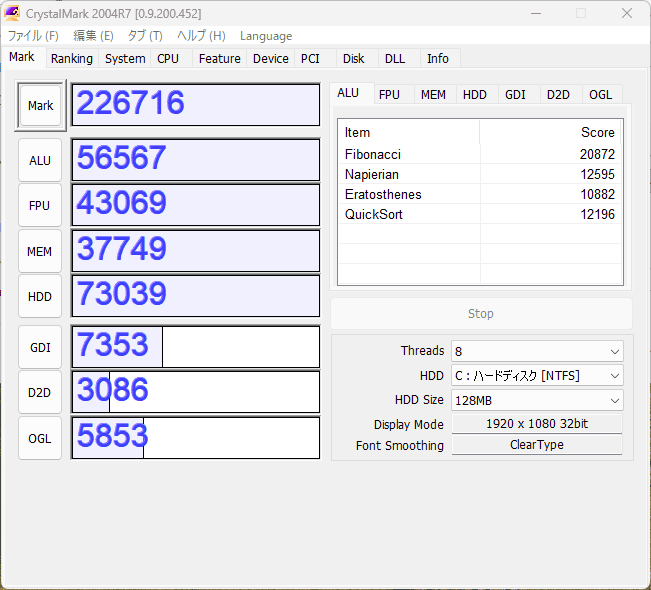This screenshot has width=651, height=590.
Task: Open the ファイル (F) menu
Action: (x=33, y=36)
